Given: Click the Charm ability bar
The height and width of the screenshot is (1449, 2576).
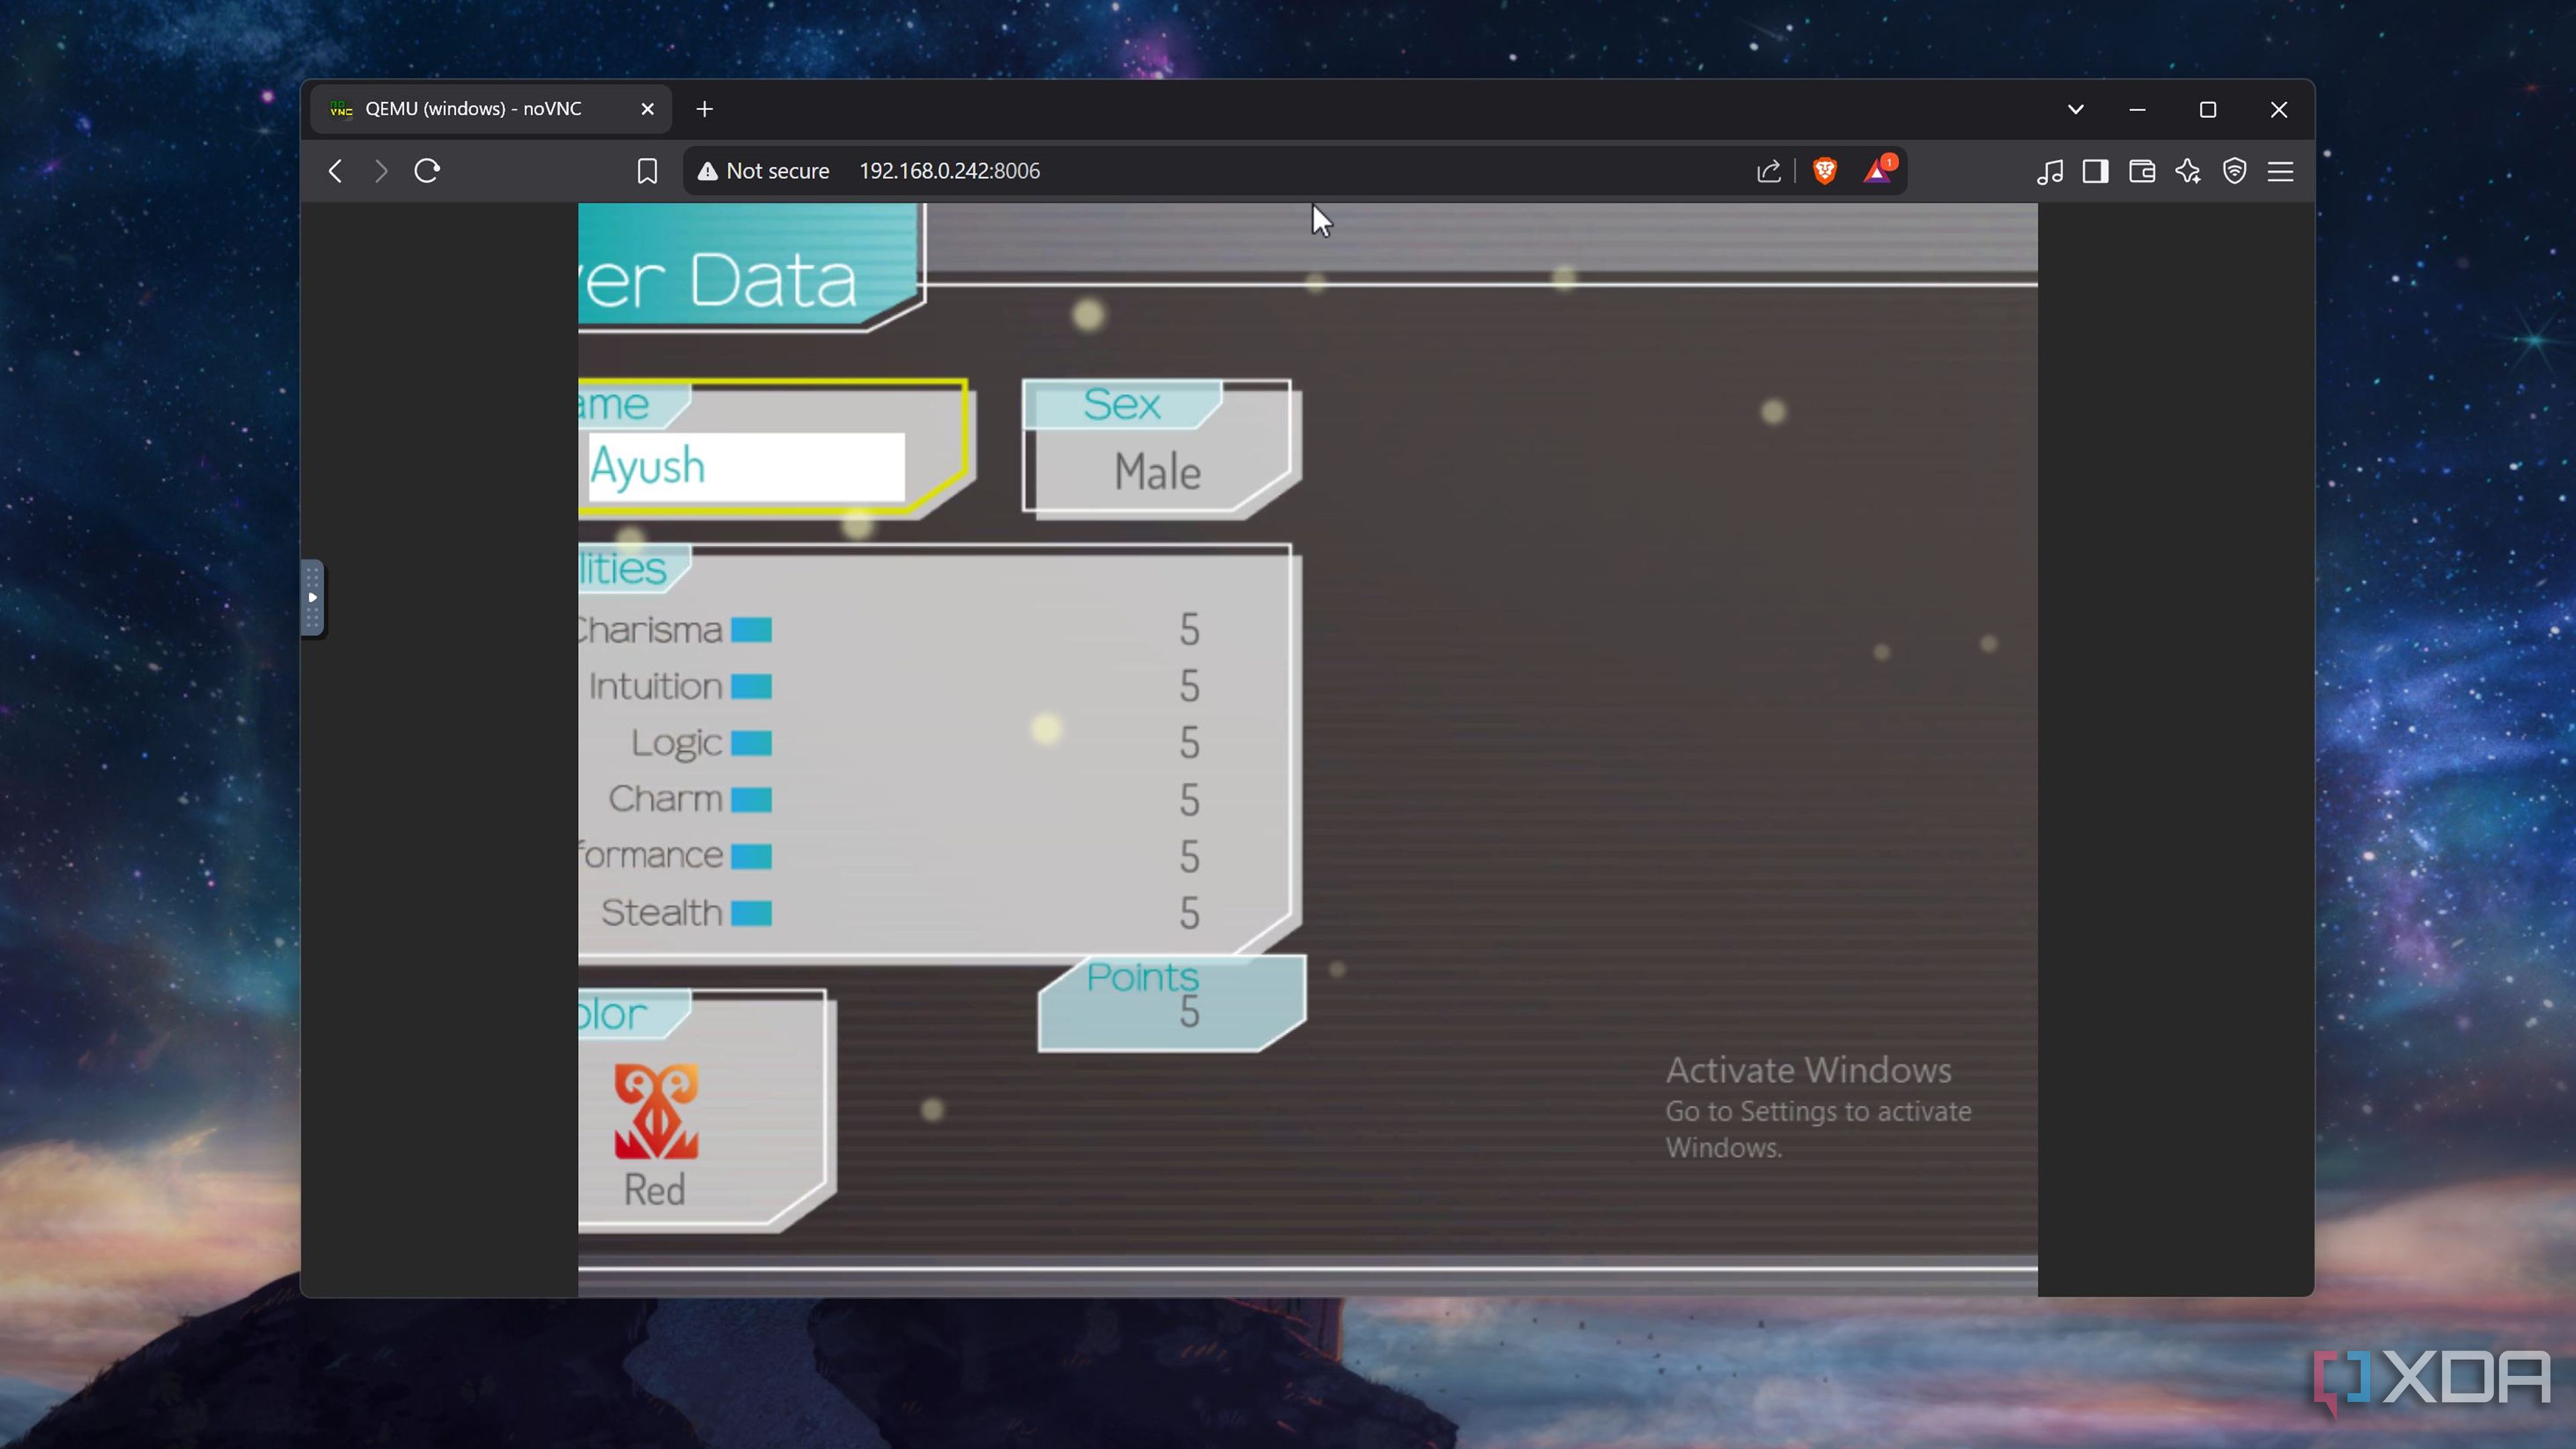Looking at the screenshot, I should 751,799.
